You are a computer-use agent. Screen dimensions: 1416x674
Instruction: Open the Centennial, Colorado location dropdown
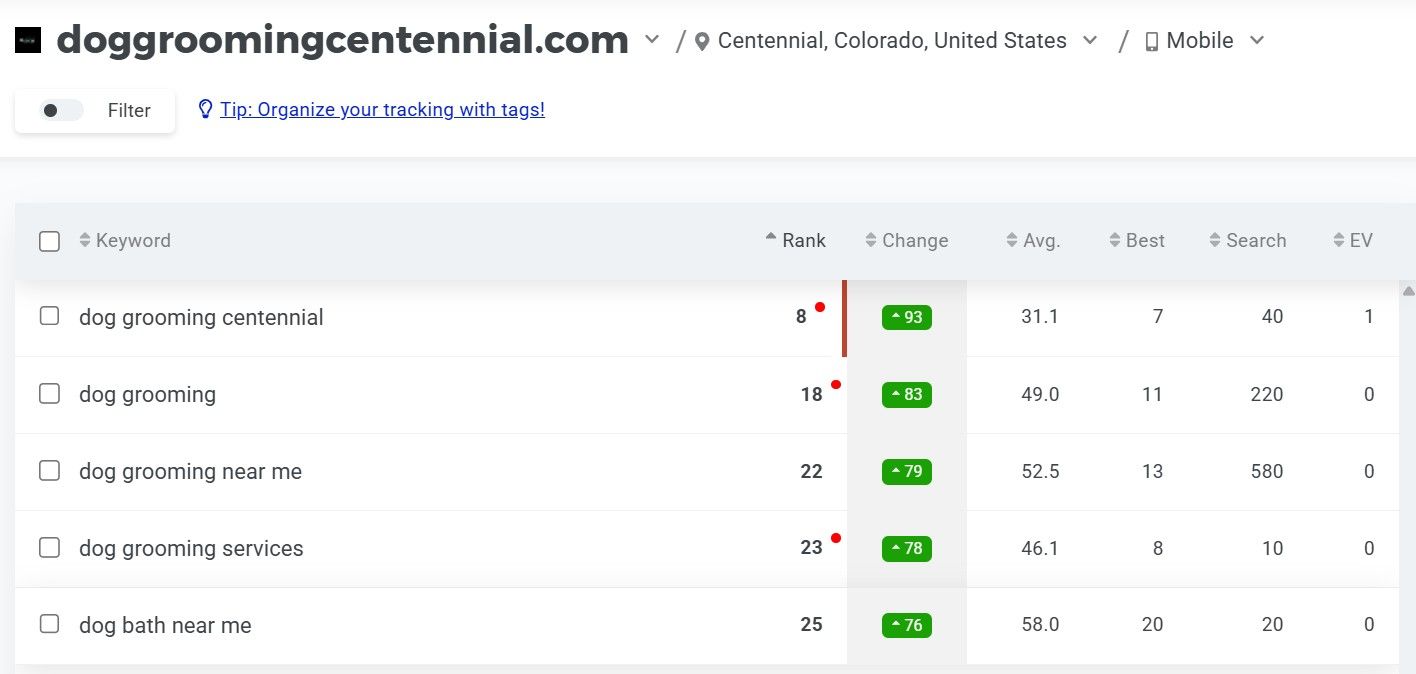(x=1090, y=41)
